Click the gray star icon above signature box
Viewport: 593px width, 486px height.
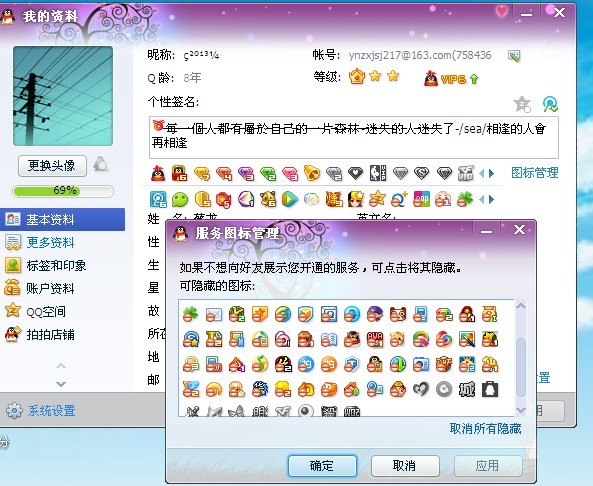pyautogui.click(x=522, y=104)
